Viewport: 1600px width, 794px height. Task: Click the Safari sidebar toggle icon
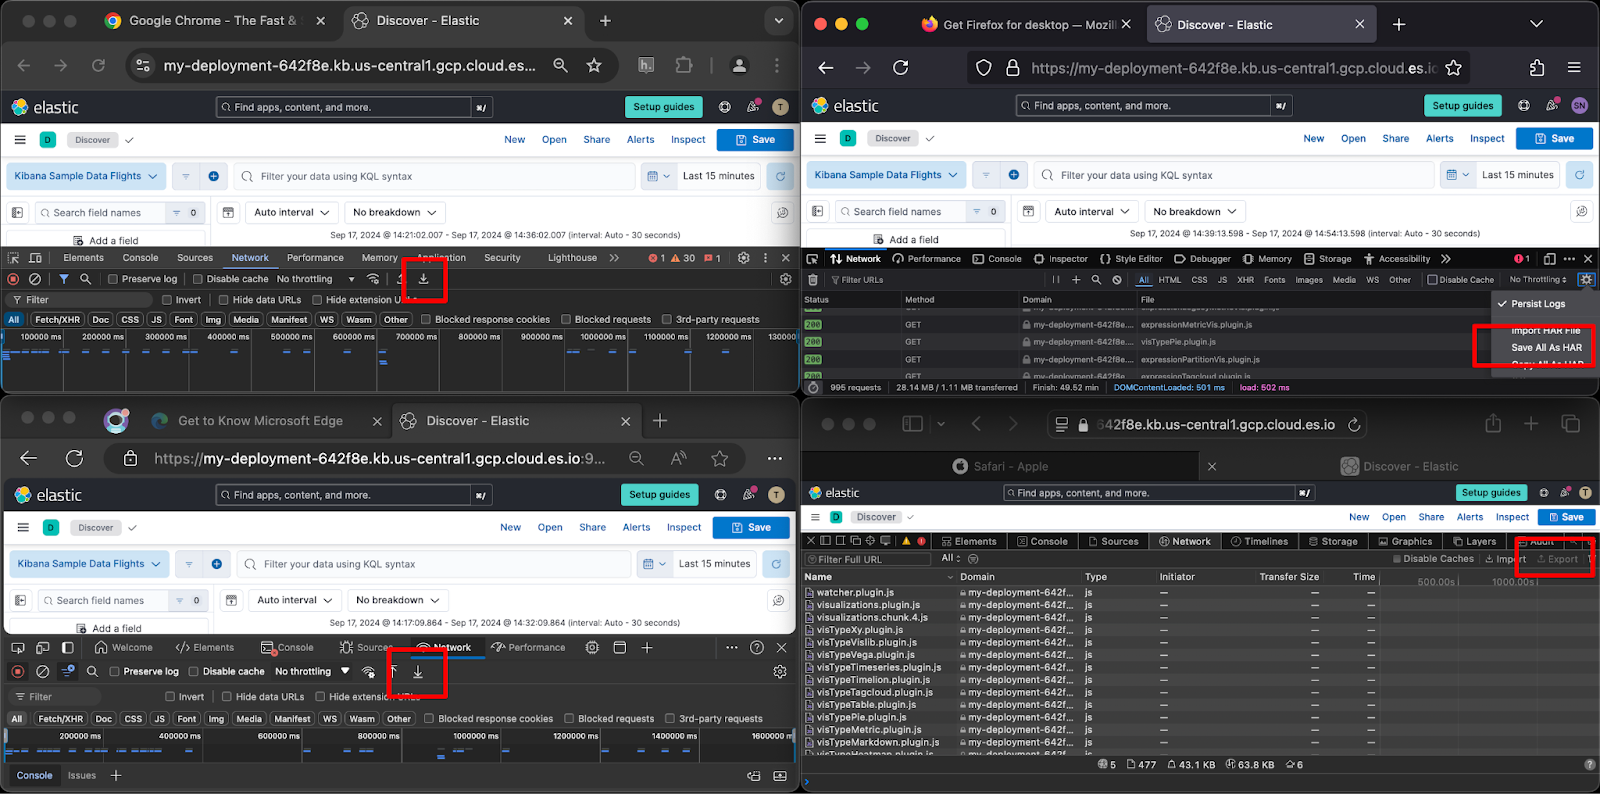912,424
